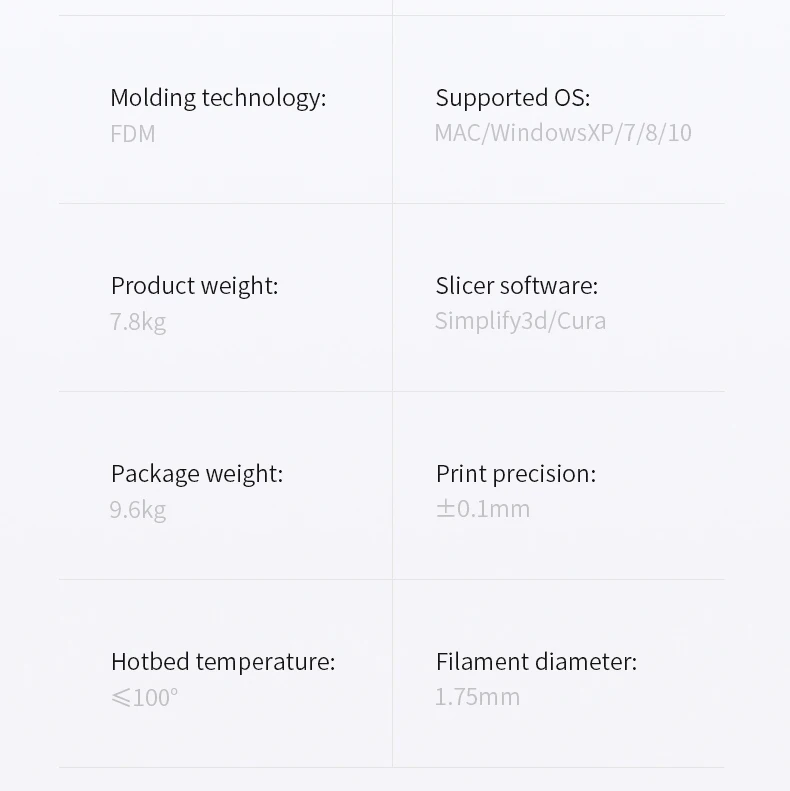This screenshot has width=790, height=791.
Task: Select the 0.1mm precision number
Action: tap(494, 509)
